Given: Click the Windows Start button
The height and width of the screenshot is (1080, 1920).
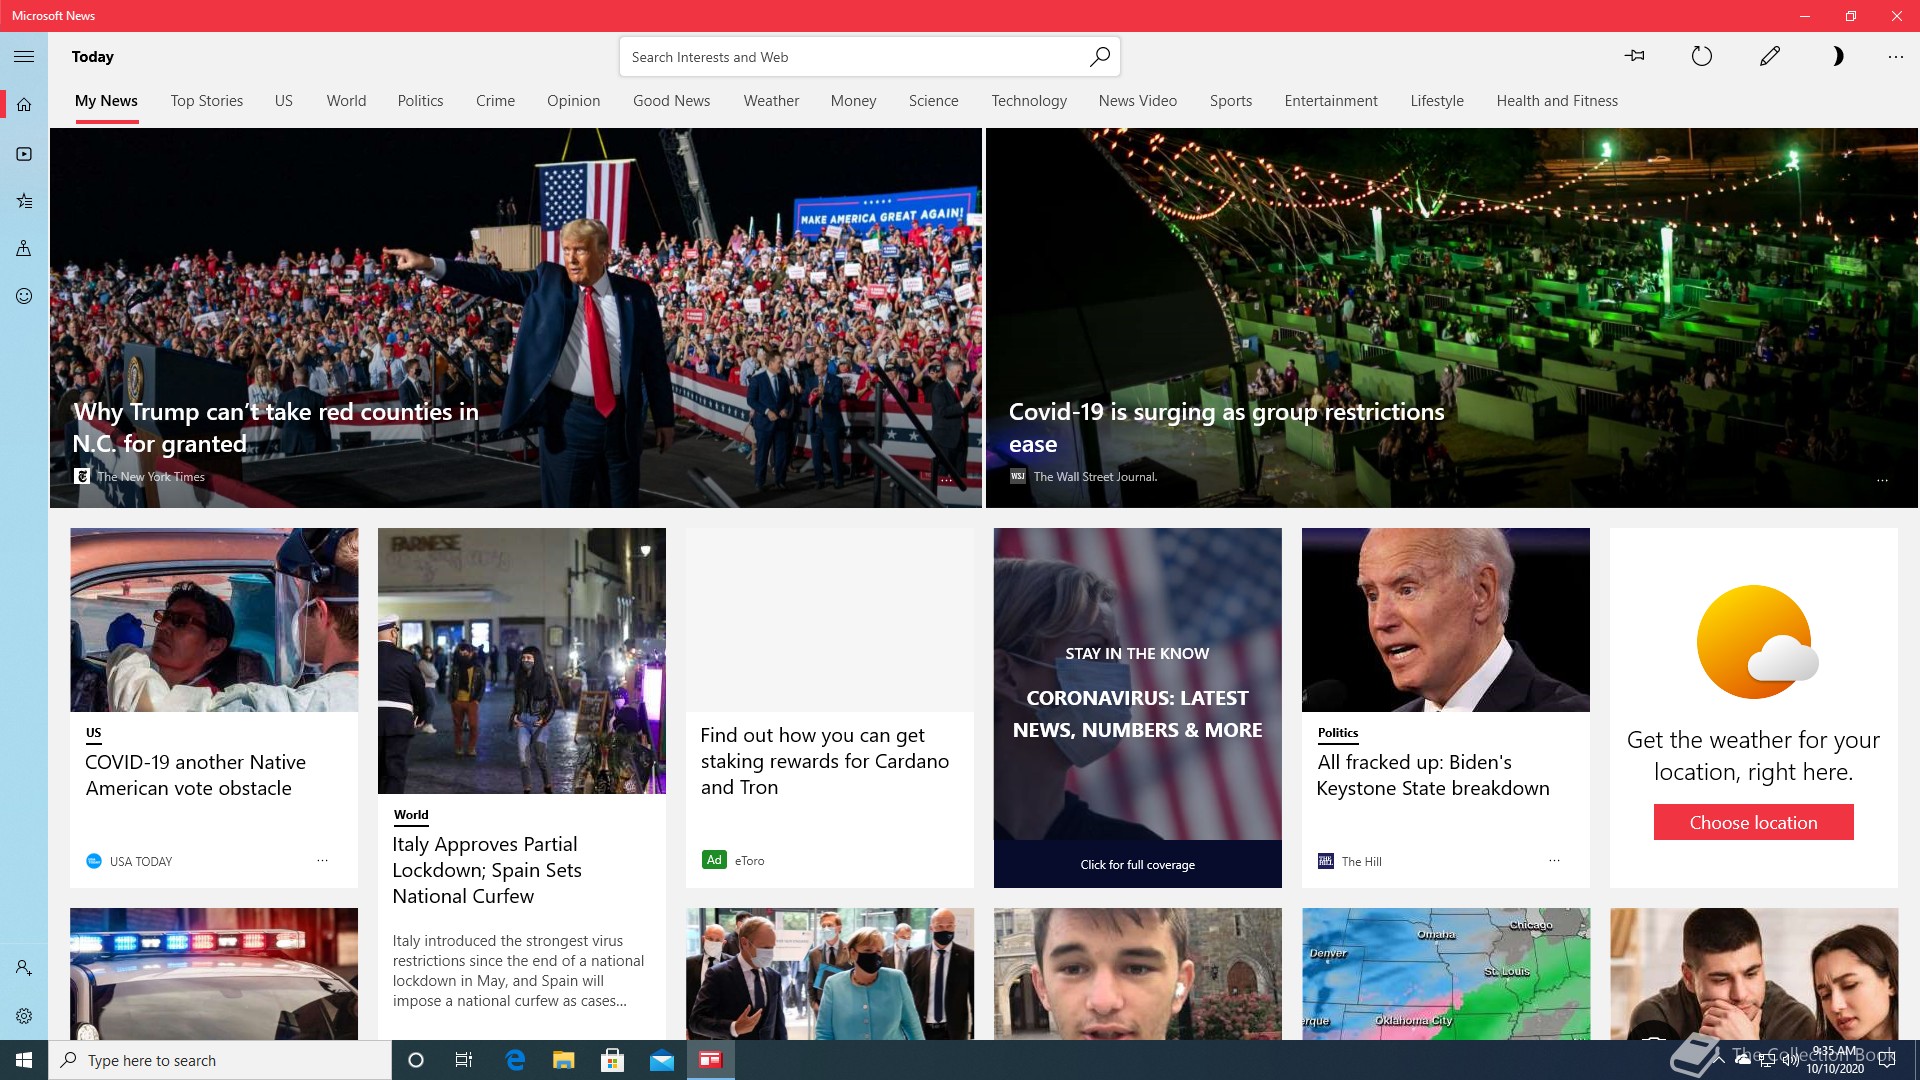Looking at the screenshot, I should pyautogui.click(x=24, y=1060).
